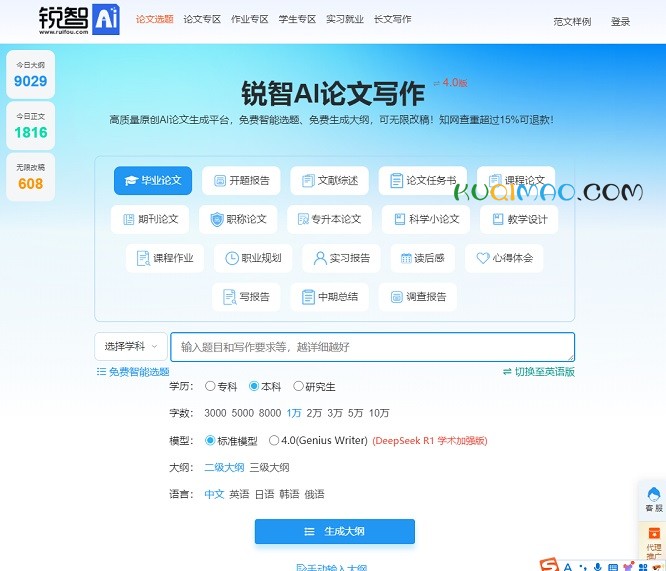Click the 今日正文 1816 counter
This screenshot has width=666, height=571.
coord(31,126)
